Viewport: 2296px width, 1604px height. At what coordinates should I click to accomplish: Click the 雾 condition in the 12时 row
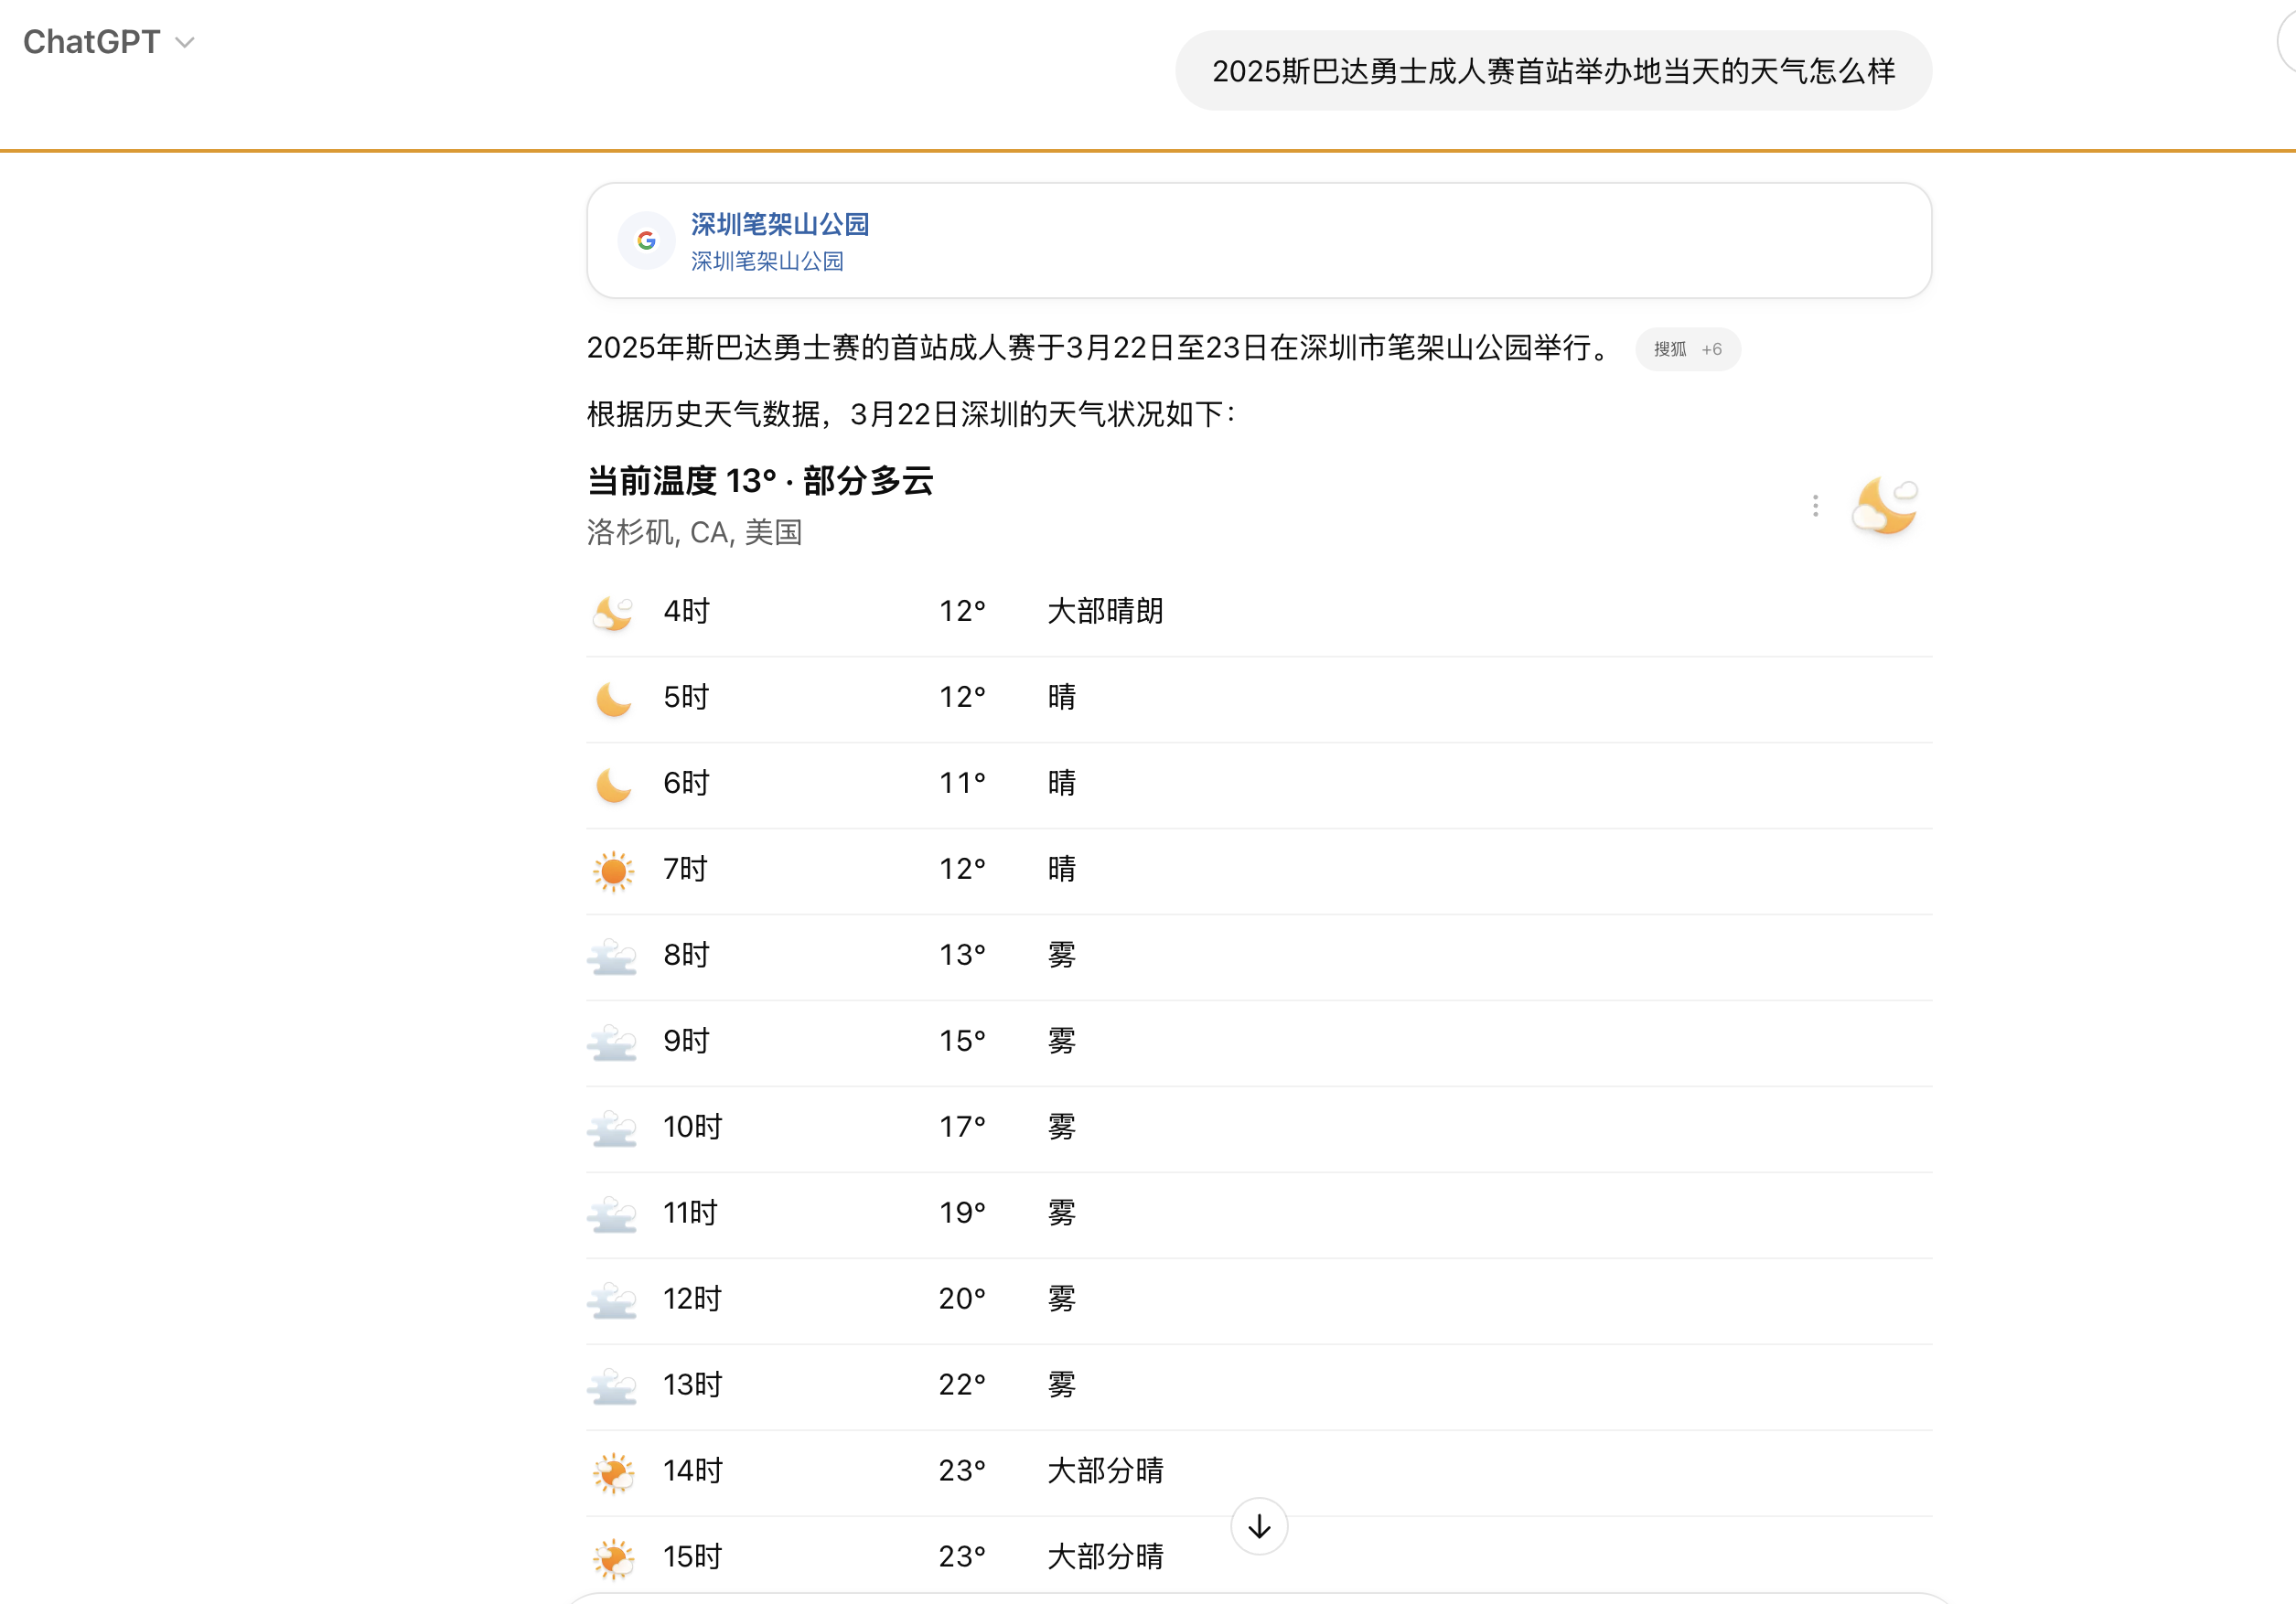click(1062, 1299)
